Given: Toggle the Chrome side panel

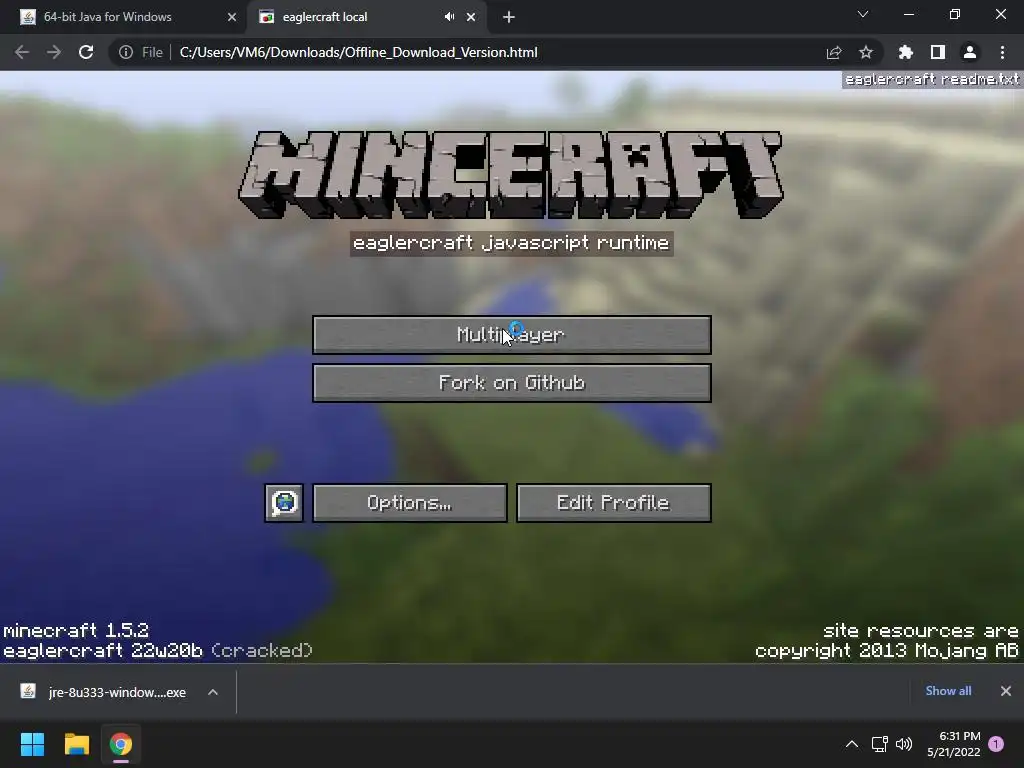Looking at the screenshot, I should point(938,52).
